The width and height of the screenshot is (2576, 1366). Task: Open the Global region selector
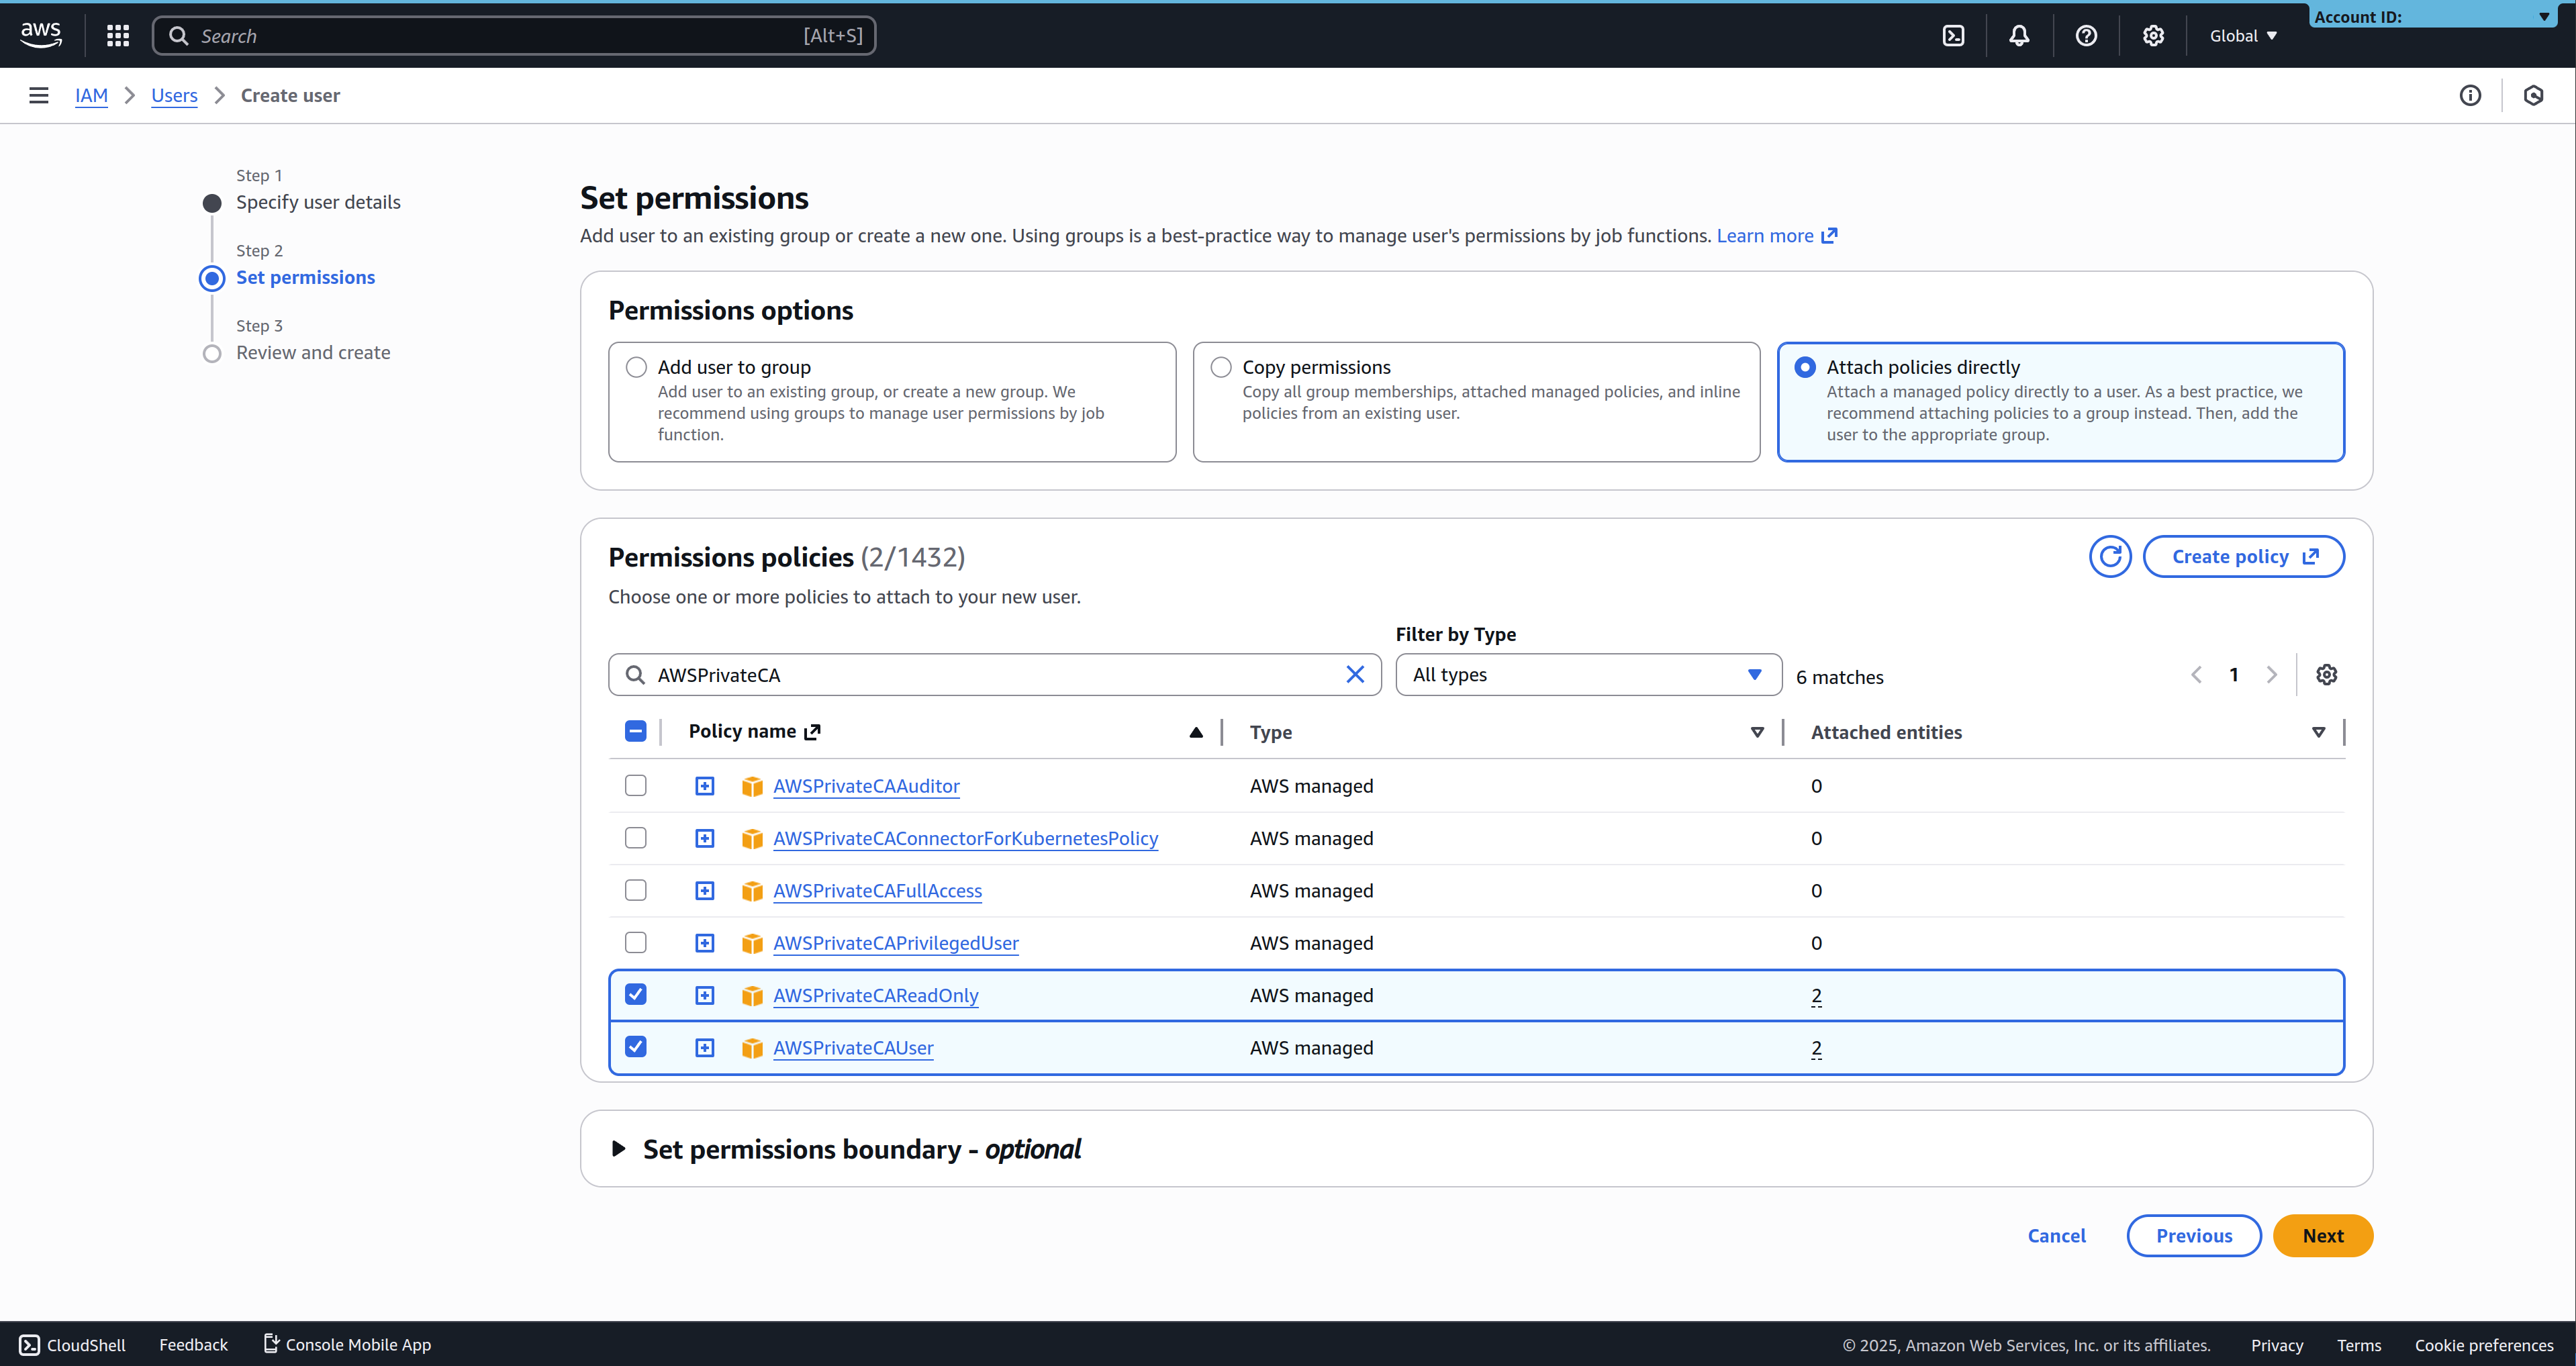2242,36
